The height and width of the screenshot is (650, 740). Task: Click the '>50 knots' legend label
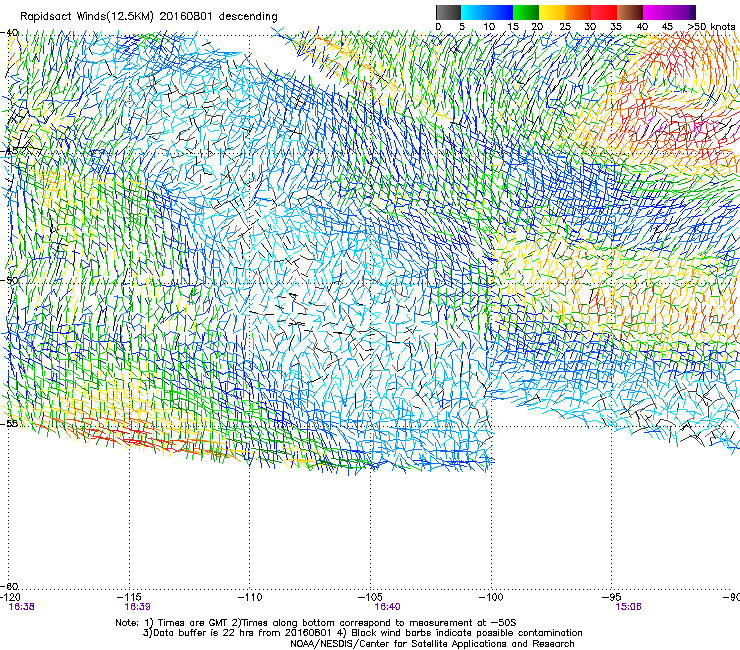[711, 26]
